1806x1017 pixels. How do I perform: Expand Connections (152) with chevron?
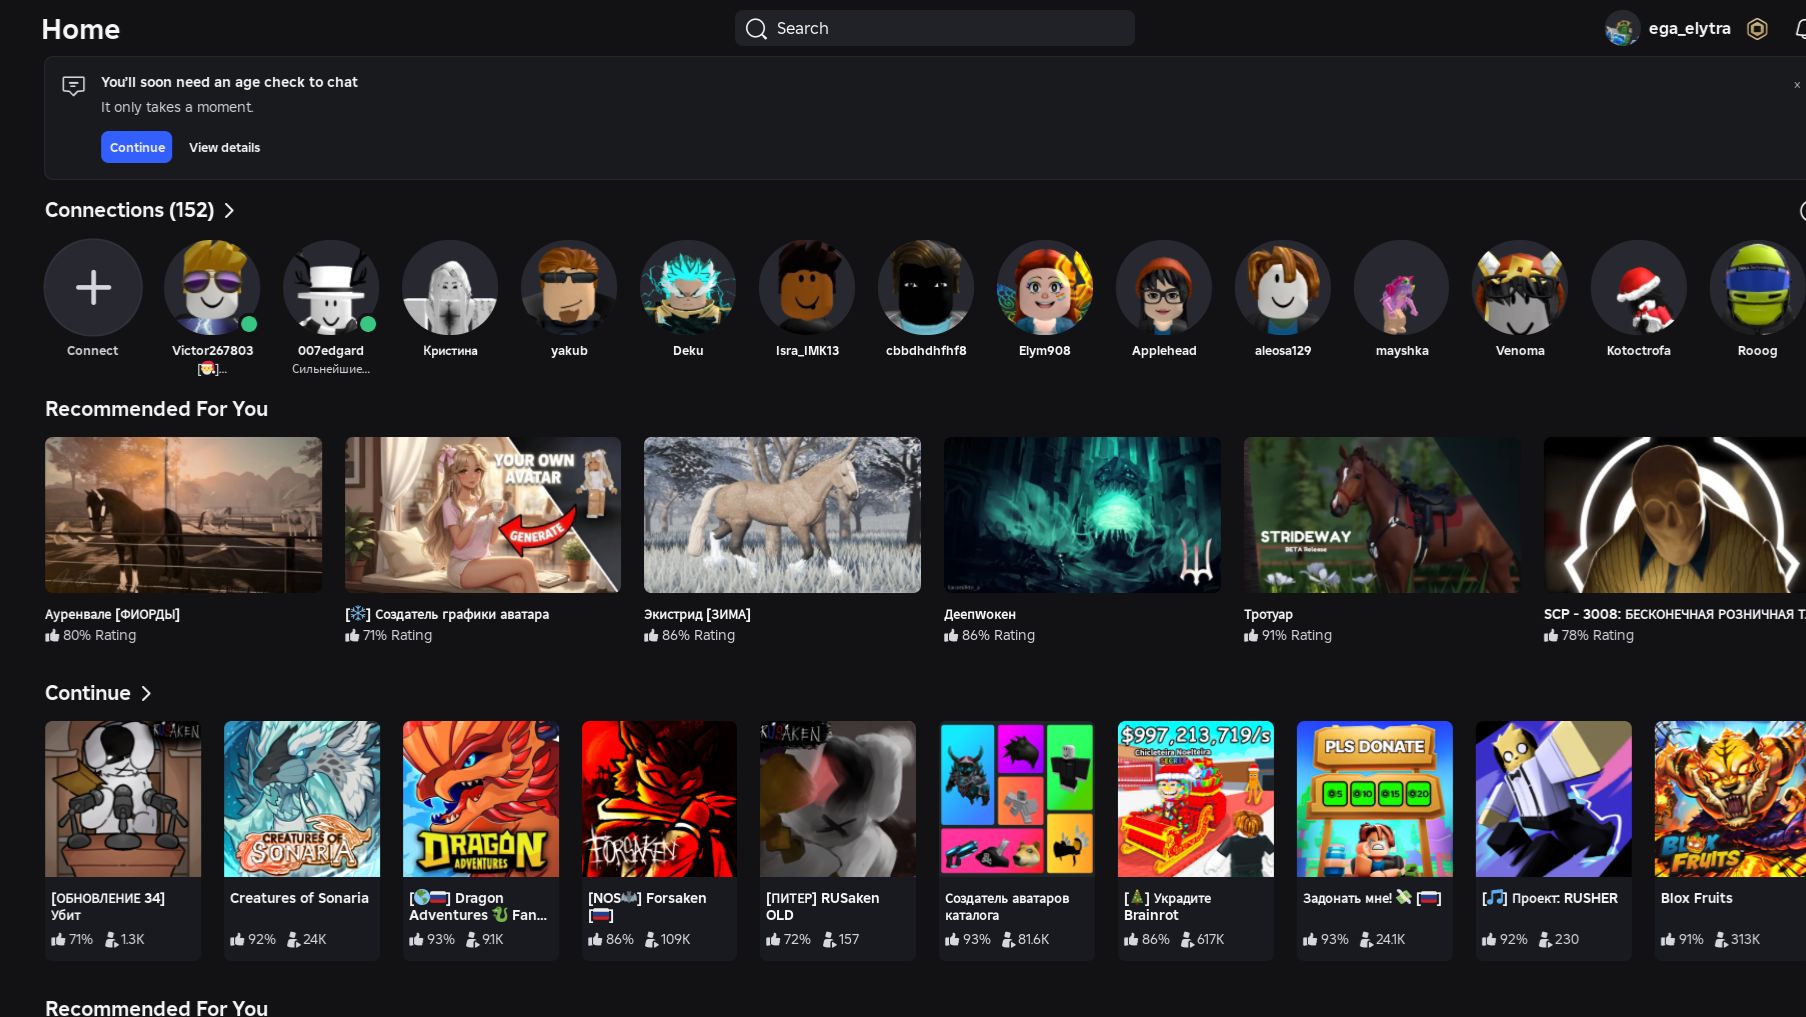[x=229, y=211]
